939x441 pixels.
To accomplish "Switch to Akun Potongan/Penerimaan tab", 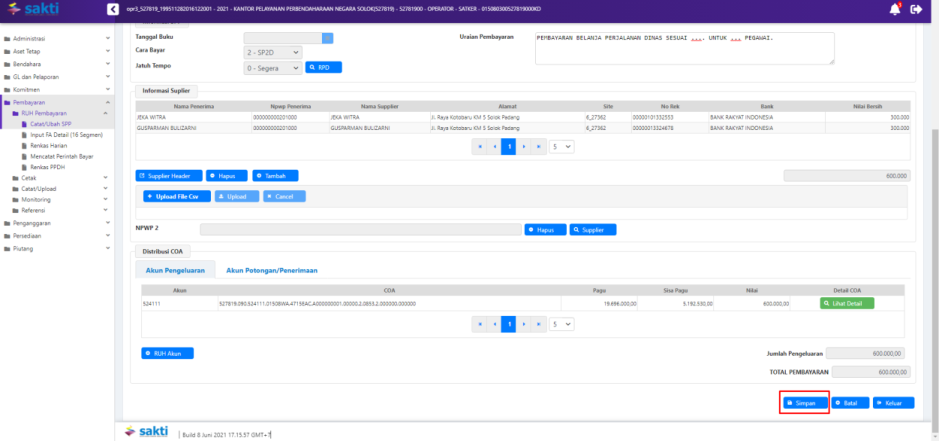I will pyautogui.click(x=271, y=270).
